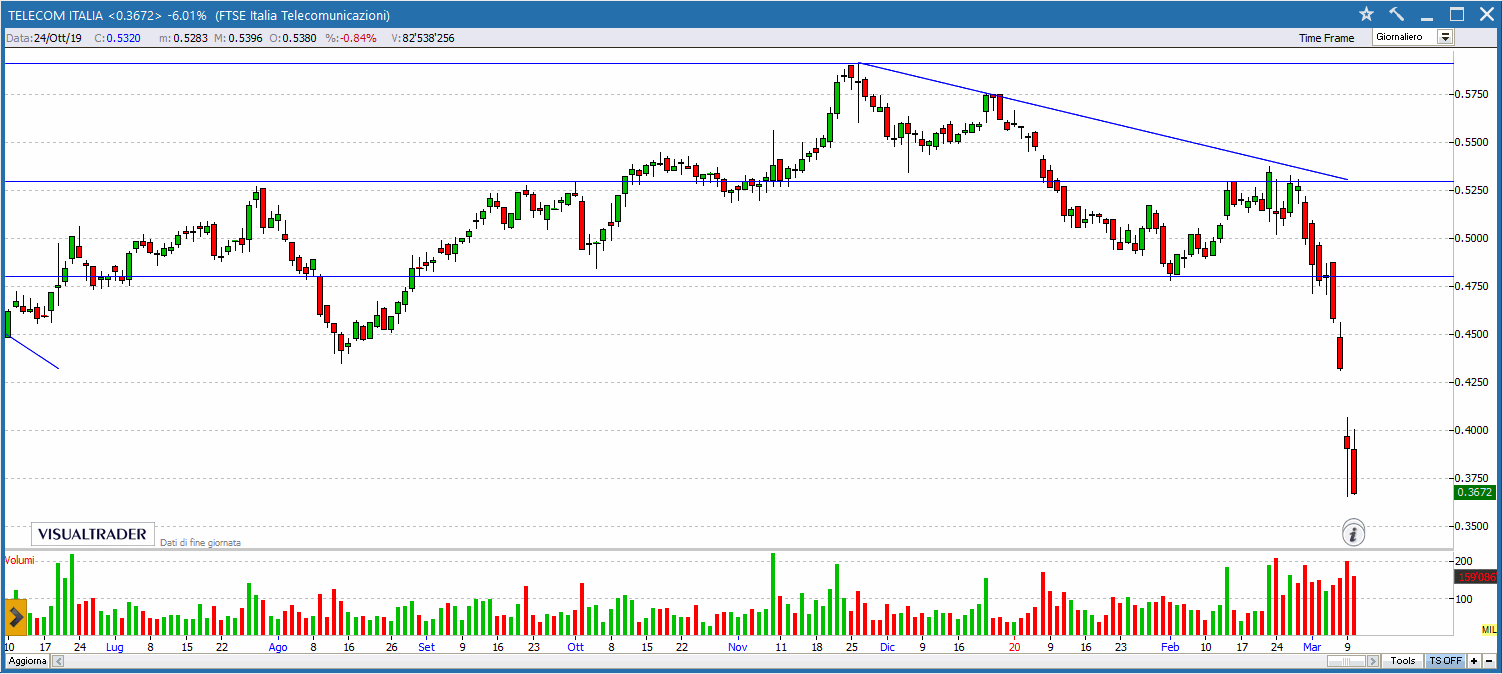1502x674 pixels.
Task: Click the volume reading 82'538'256
Action: pos(428,38)
